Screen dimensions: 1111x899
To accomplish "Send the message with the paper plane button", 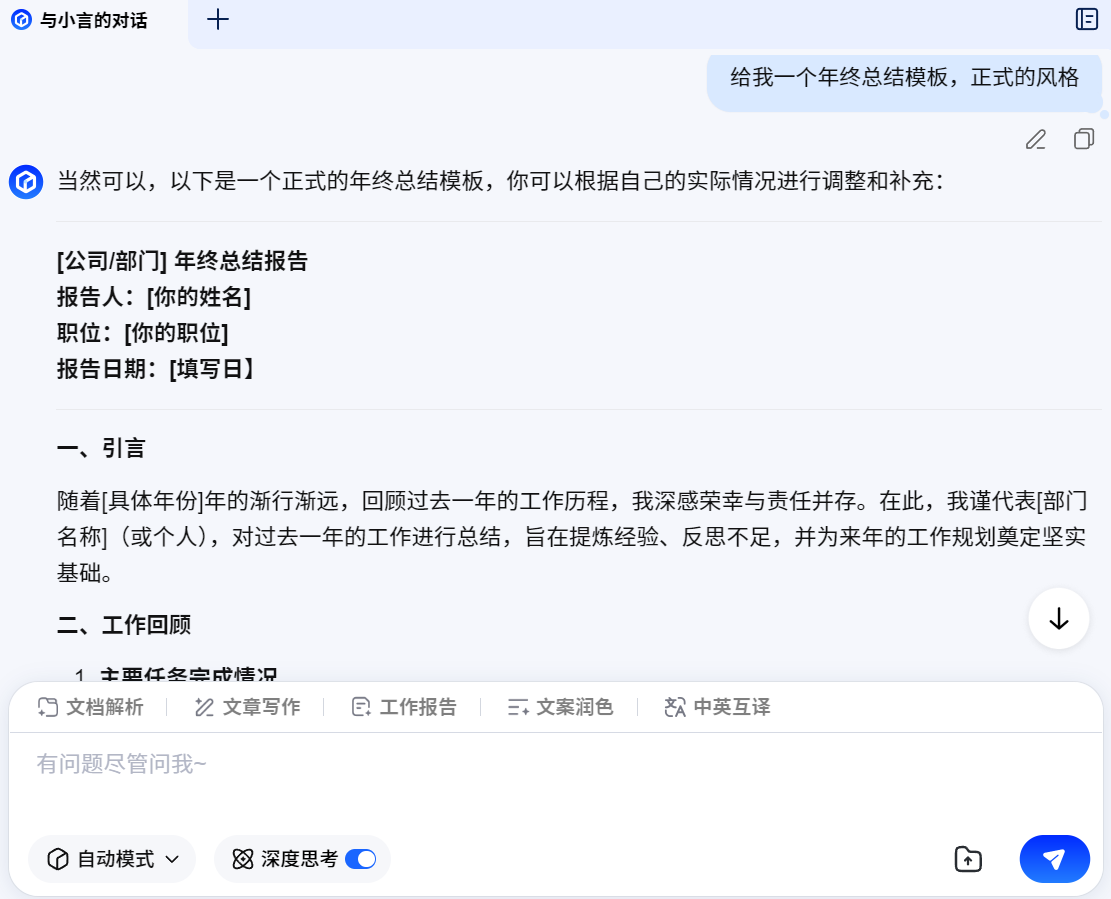I will click(x=1054, y=858).
